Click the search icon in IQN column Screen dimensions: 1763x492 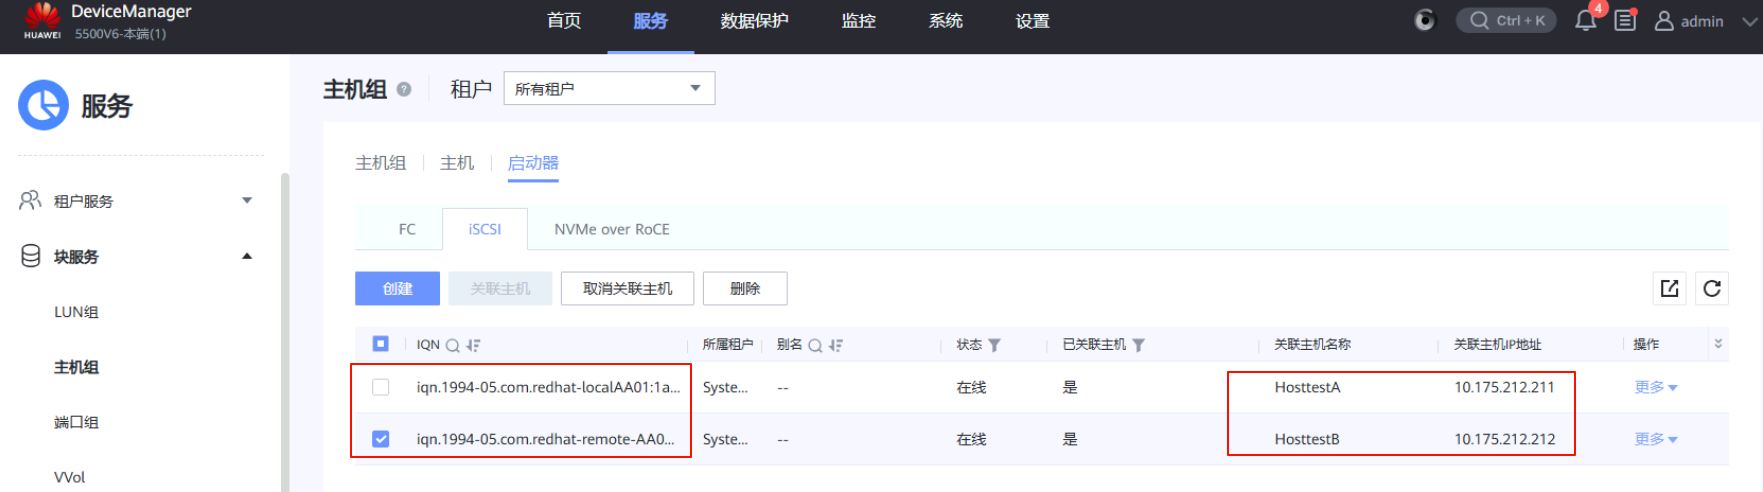coord(452,345)
